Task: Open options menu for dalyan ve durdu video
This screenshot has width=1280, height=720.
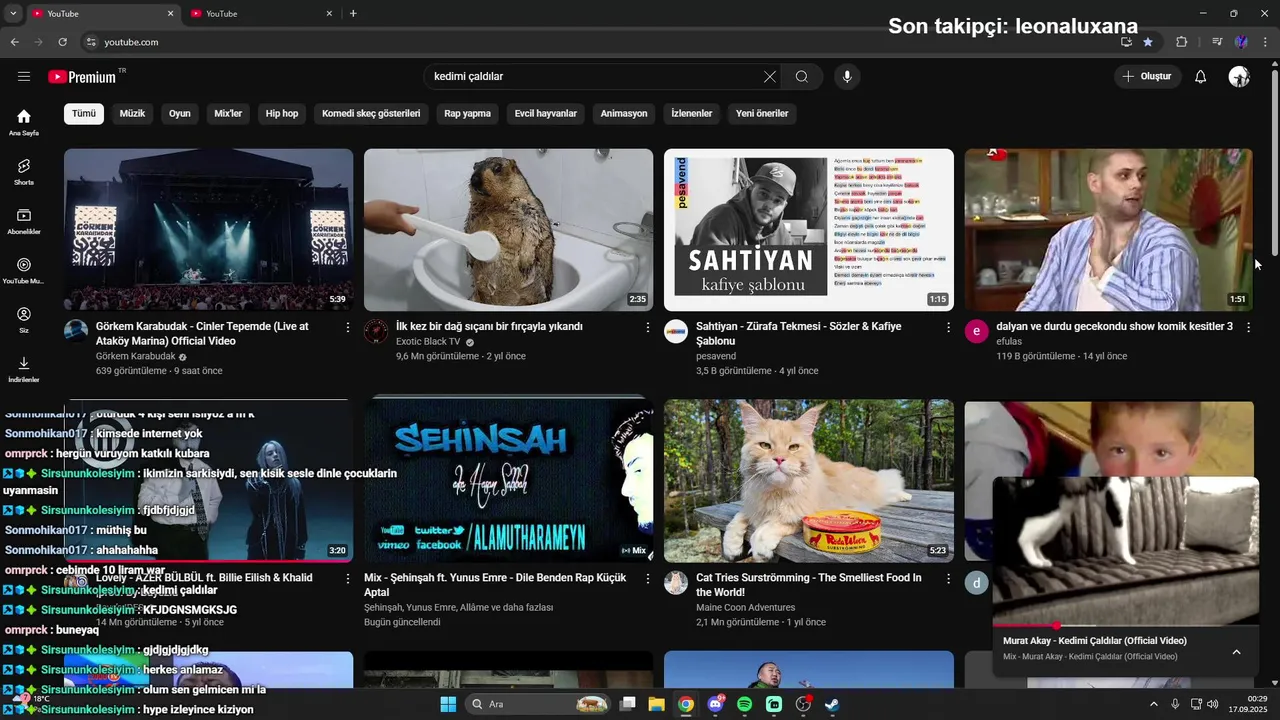Action: tap(1248, 327)
